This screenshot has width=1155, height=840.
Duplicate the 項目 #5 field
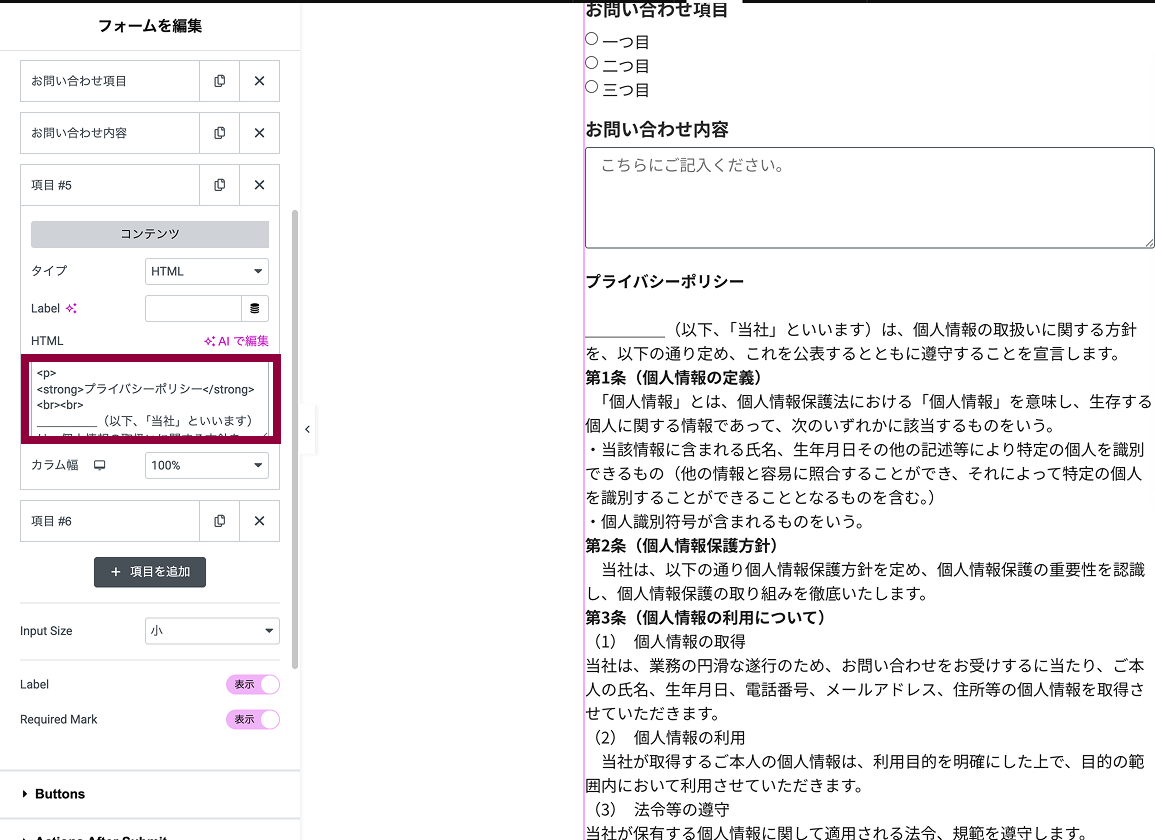pyautogui.click(x=219, y=184)
